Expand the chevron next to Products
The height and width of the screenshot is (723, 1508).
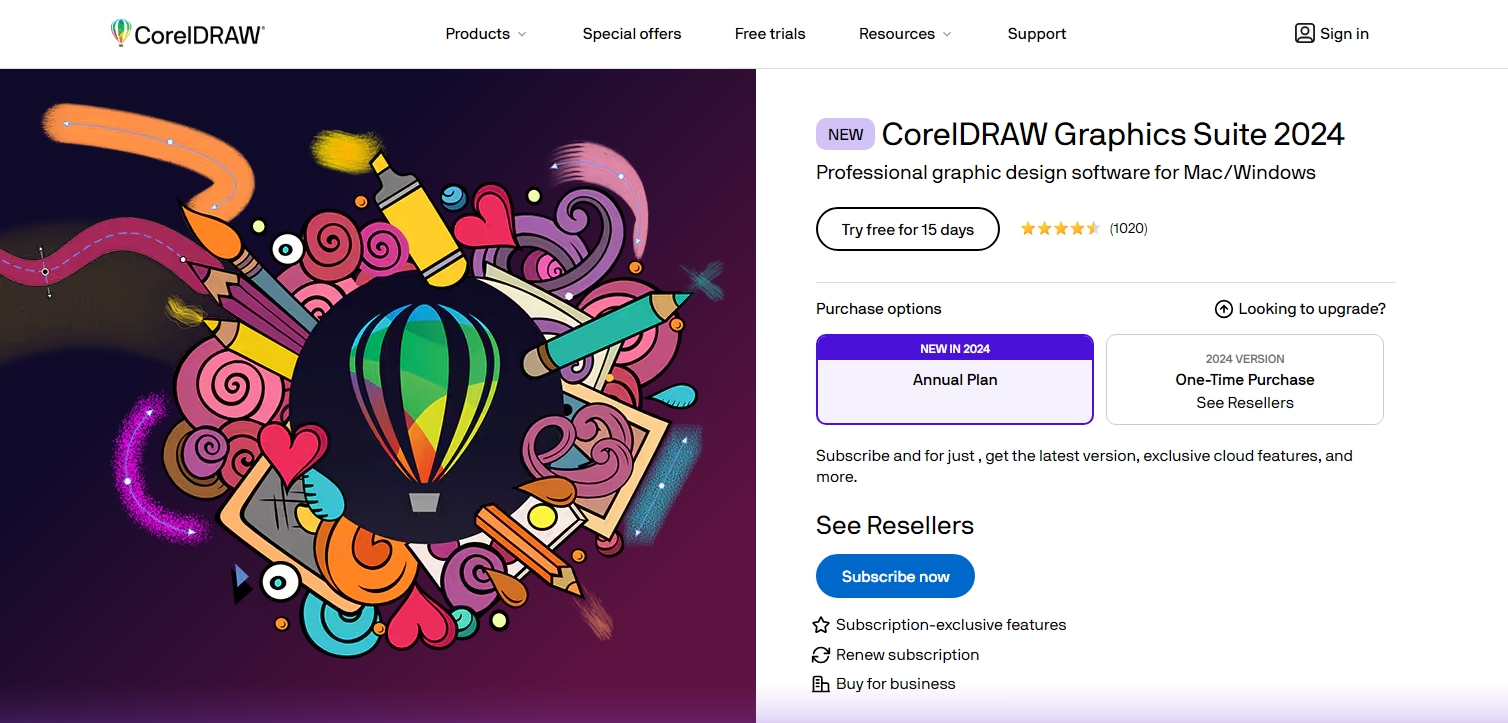(523, 34)
